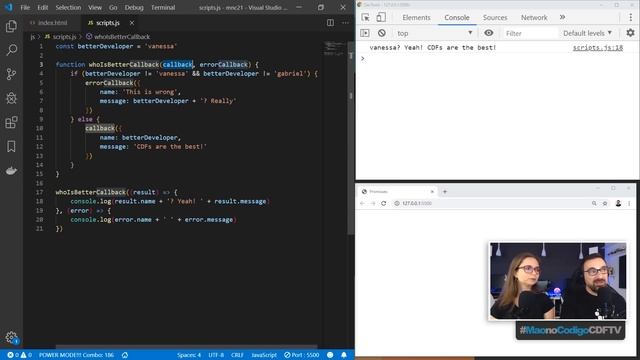Open the File menu
This screenshot has width=640, height=360.
25,7
